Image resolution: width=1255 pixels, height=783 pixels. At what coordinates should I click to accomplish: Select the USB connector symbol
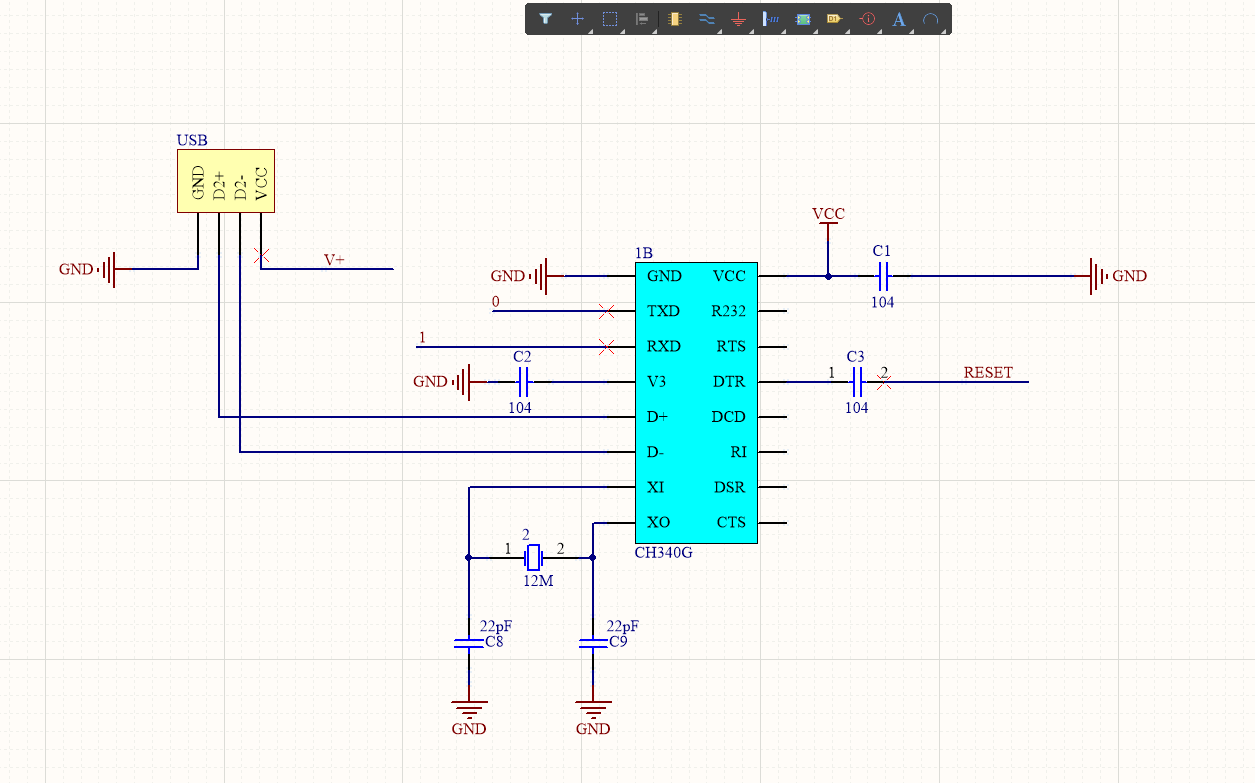tap(224, 182)
